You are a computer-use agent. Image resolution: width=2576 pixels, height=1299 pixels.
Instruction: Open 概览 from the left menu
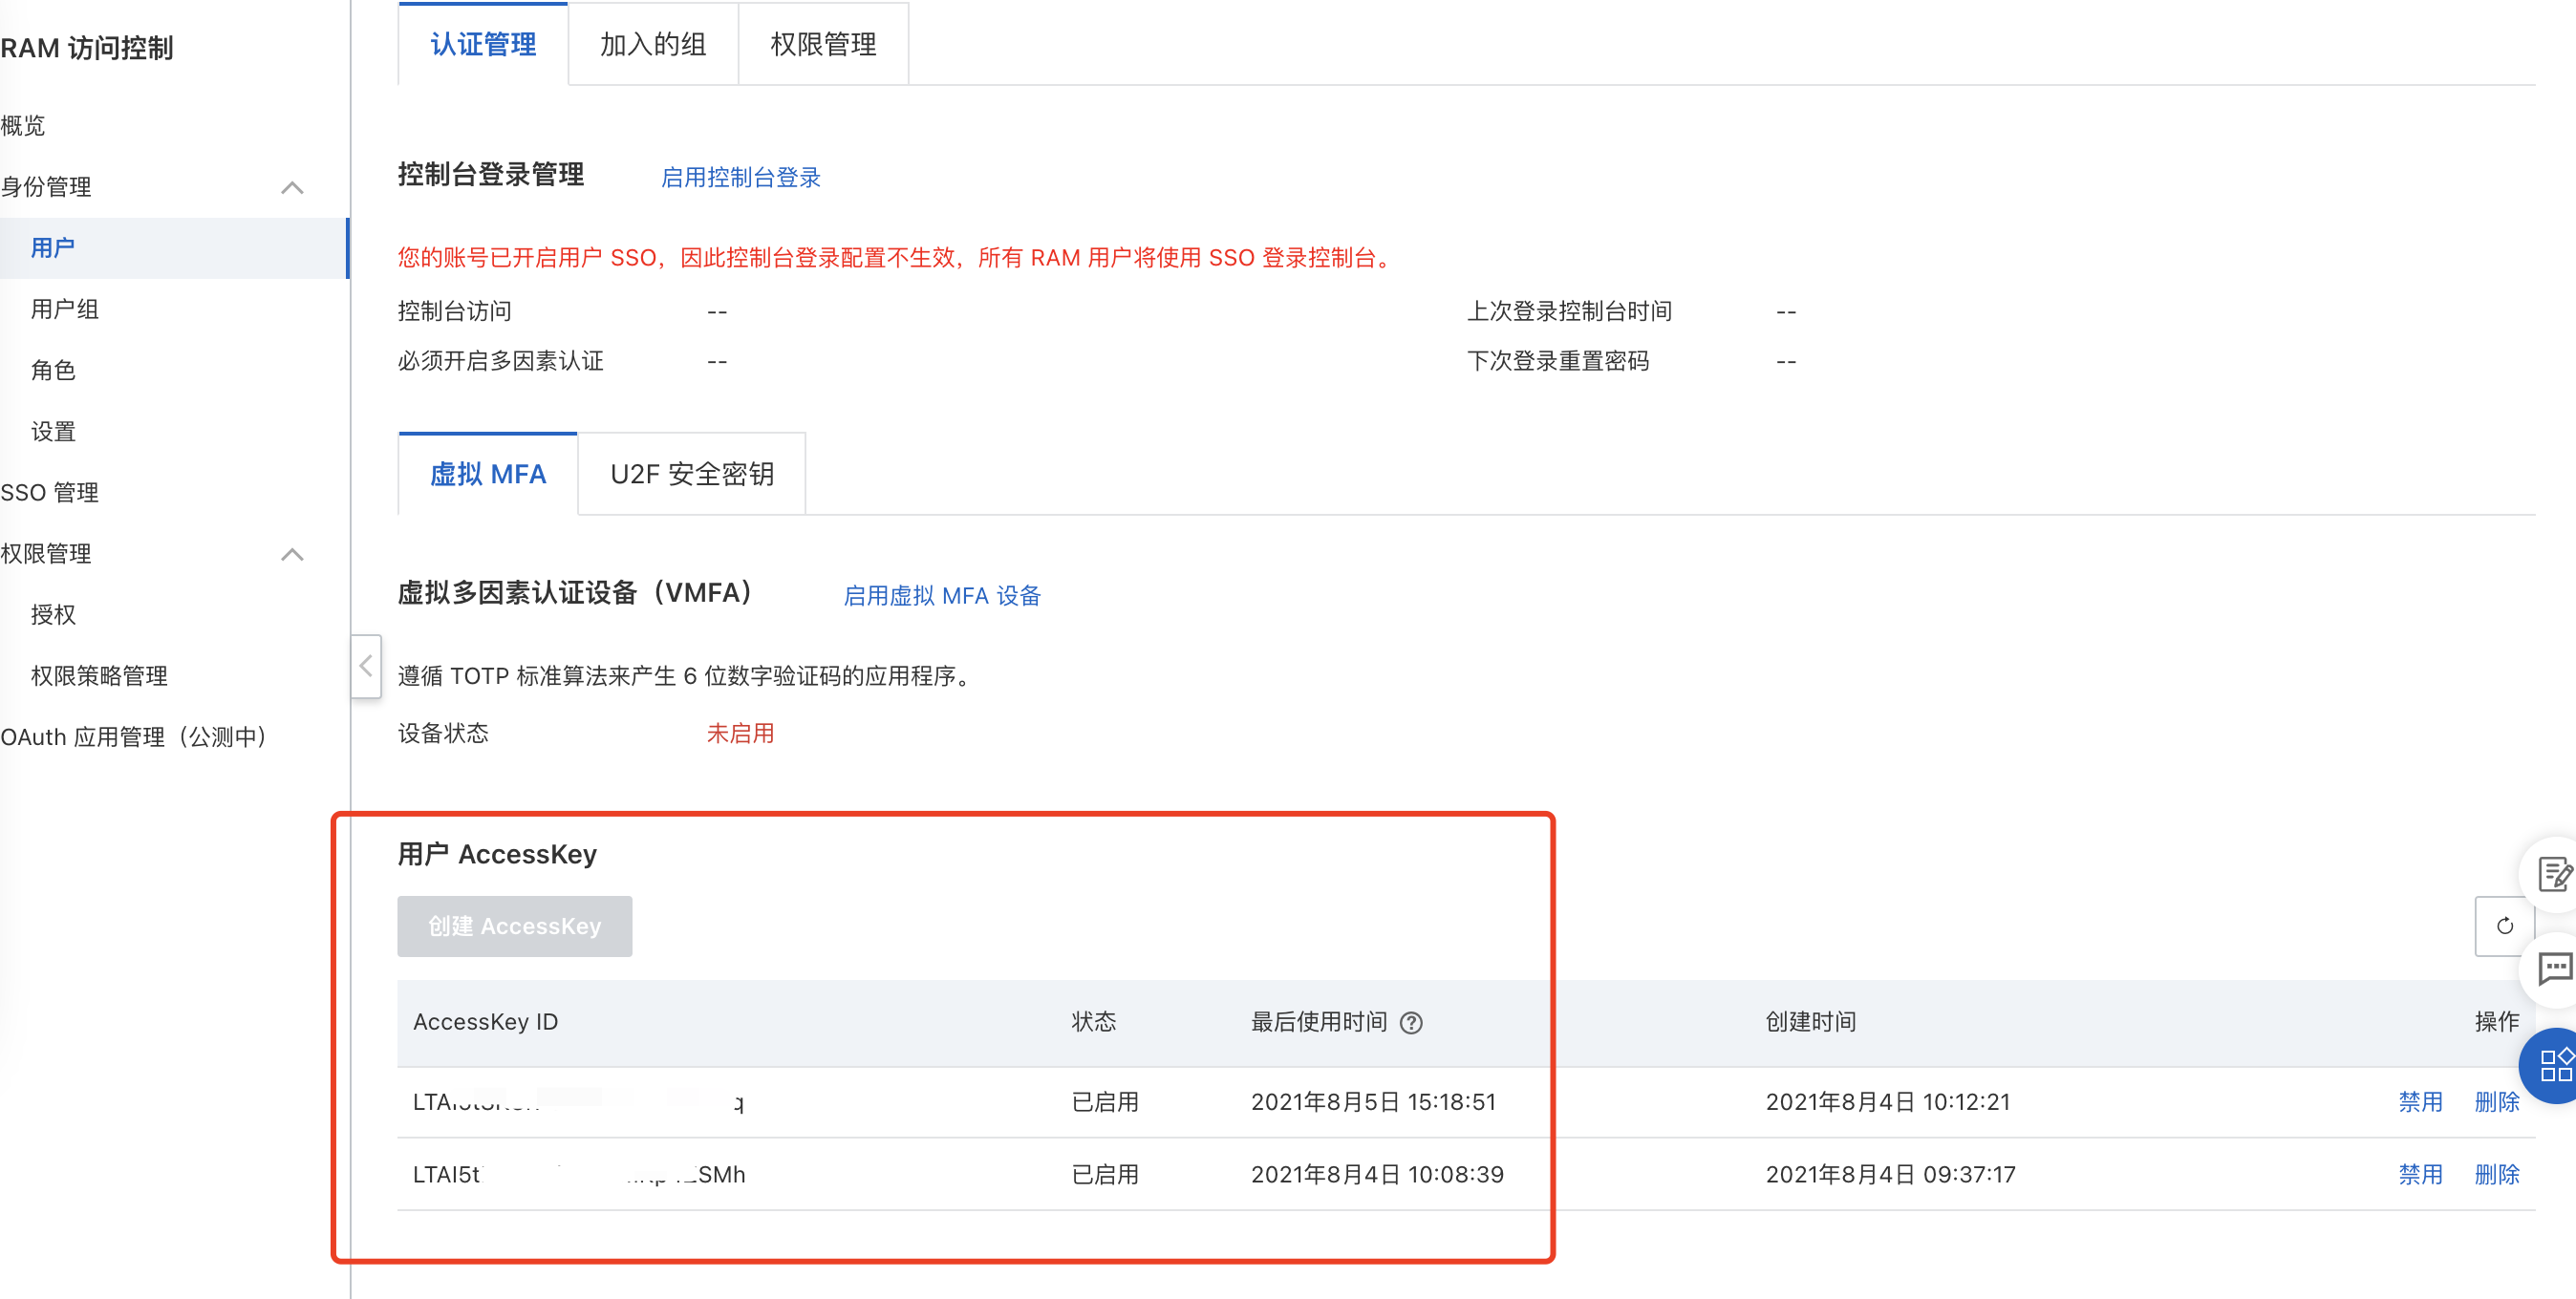coord(22,126)
